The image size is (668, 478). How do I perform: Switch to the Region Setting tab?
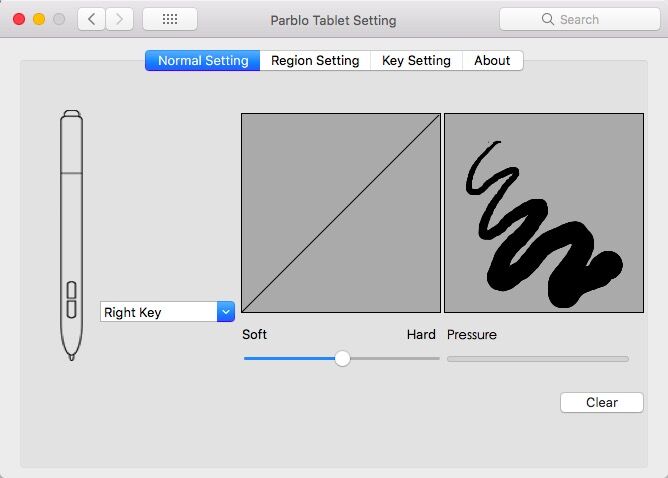click(315, 60)
